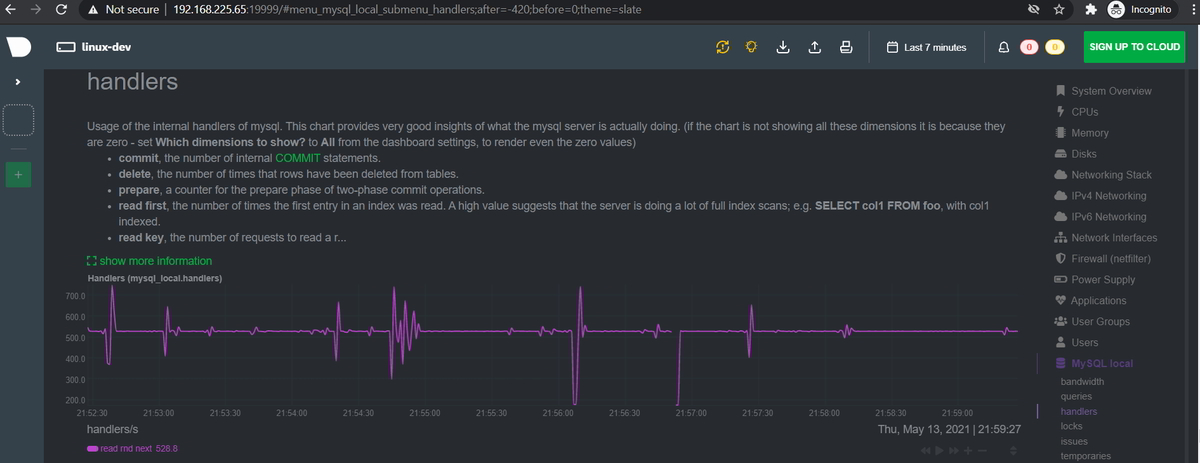Click the upload import snapshot icon
Image resolution: width=1200 pixels, height=463 pixels.
pos(814,47)
